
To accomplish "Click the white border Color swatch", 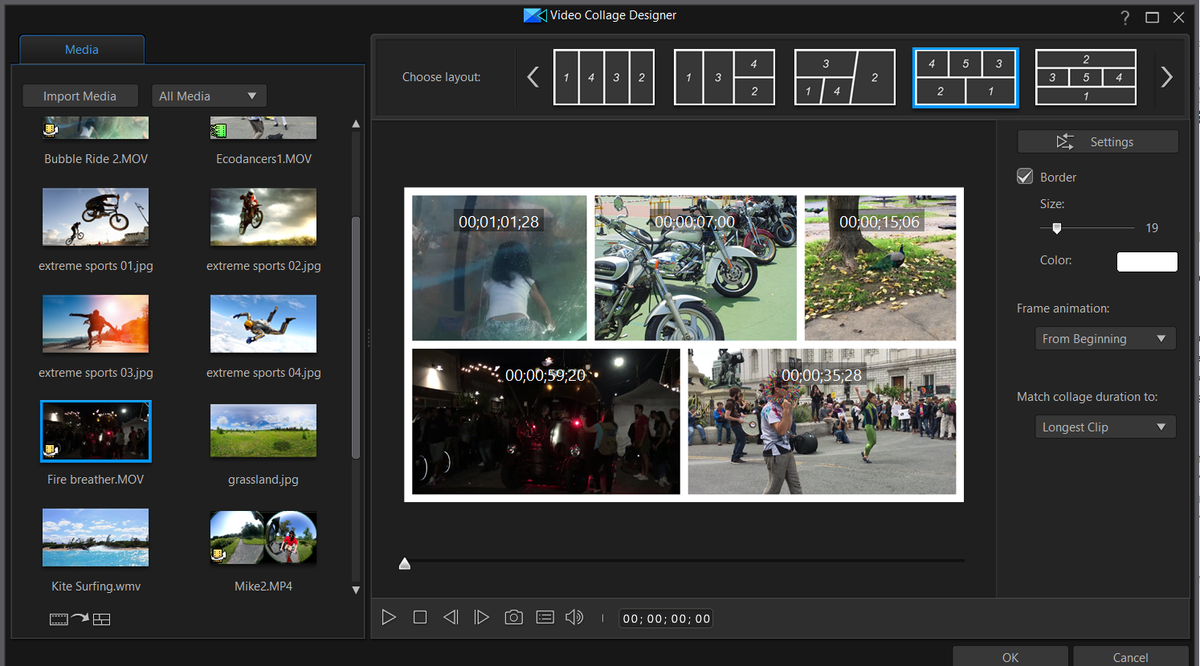I will pos(1146,261).
